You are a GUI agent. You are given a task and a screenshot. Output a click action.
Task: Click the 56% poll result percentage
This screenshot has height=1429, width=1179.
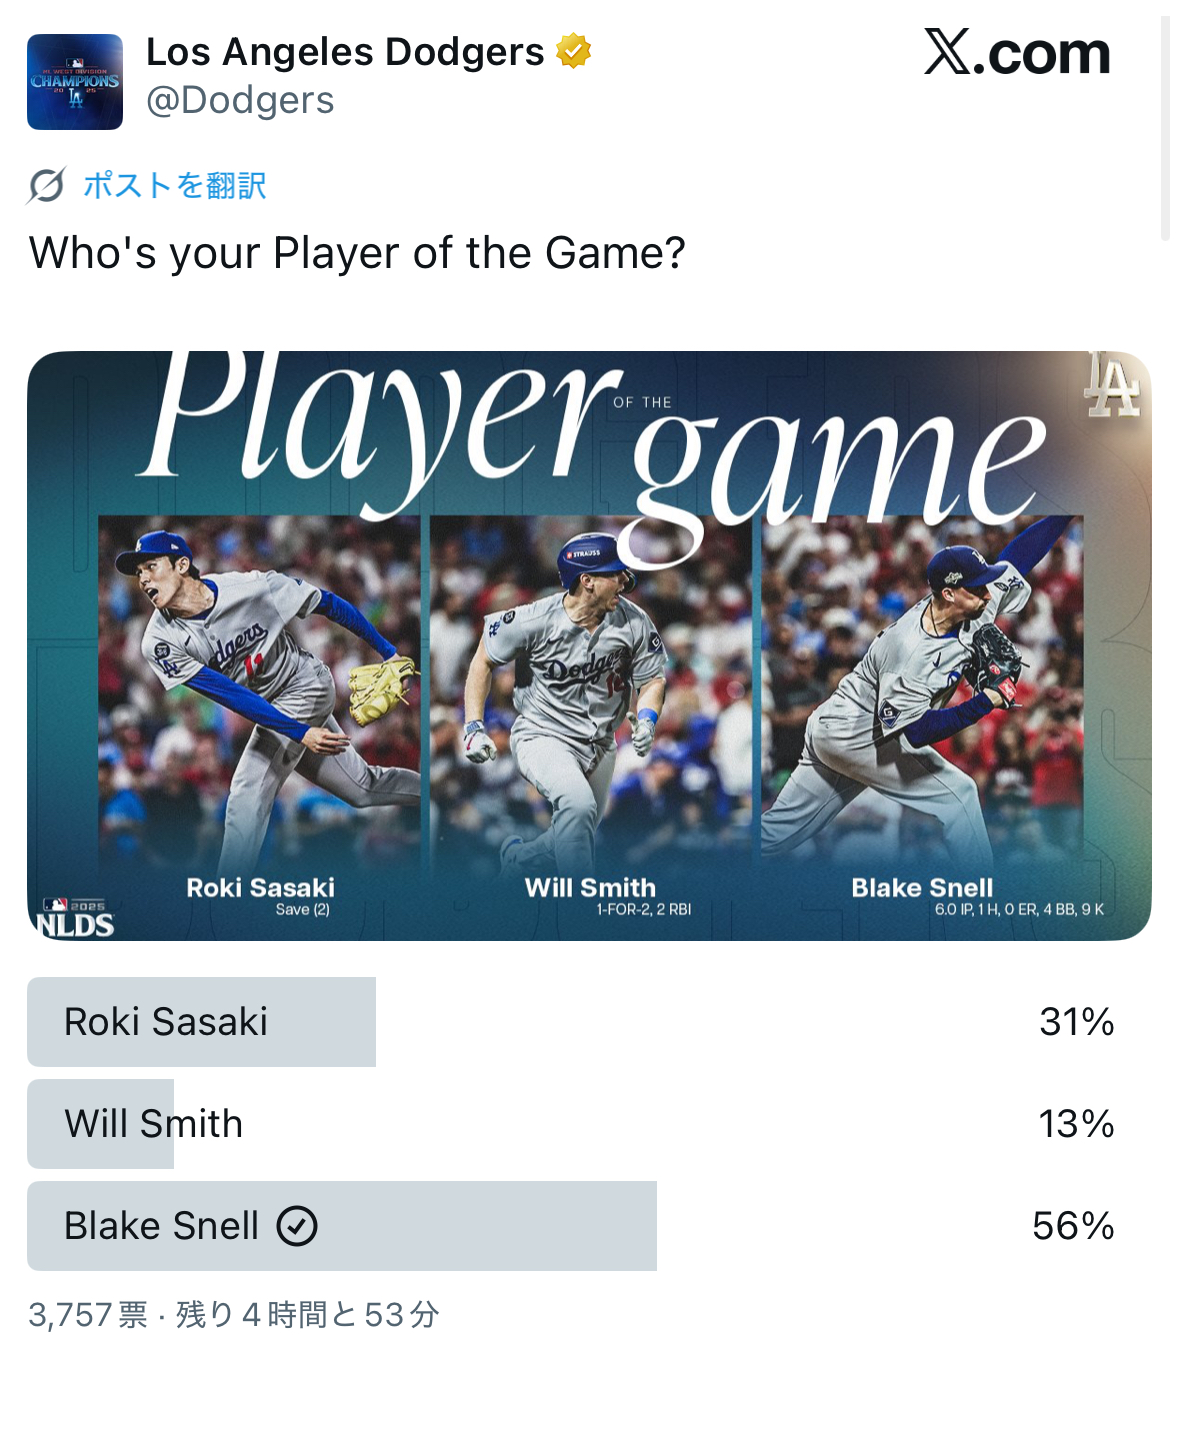(x=1072, y=1226)
